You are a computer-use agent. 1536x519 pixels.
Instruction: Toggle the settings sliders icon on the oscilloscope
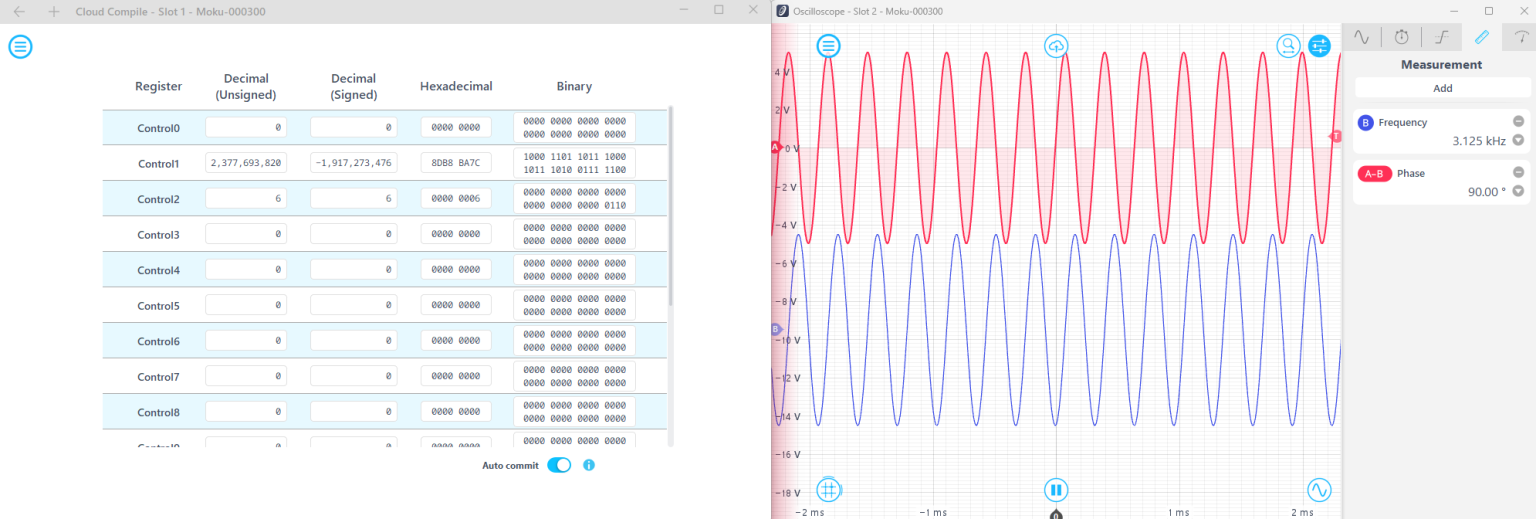pos(1320,46)
